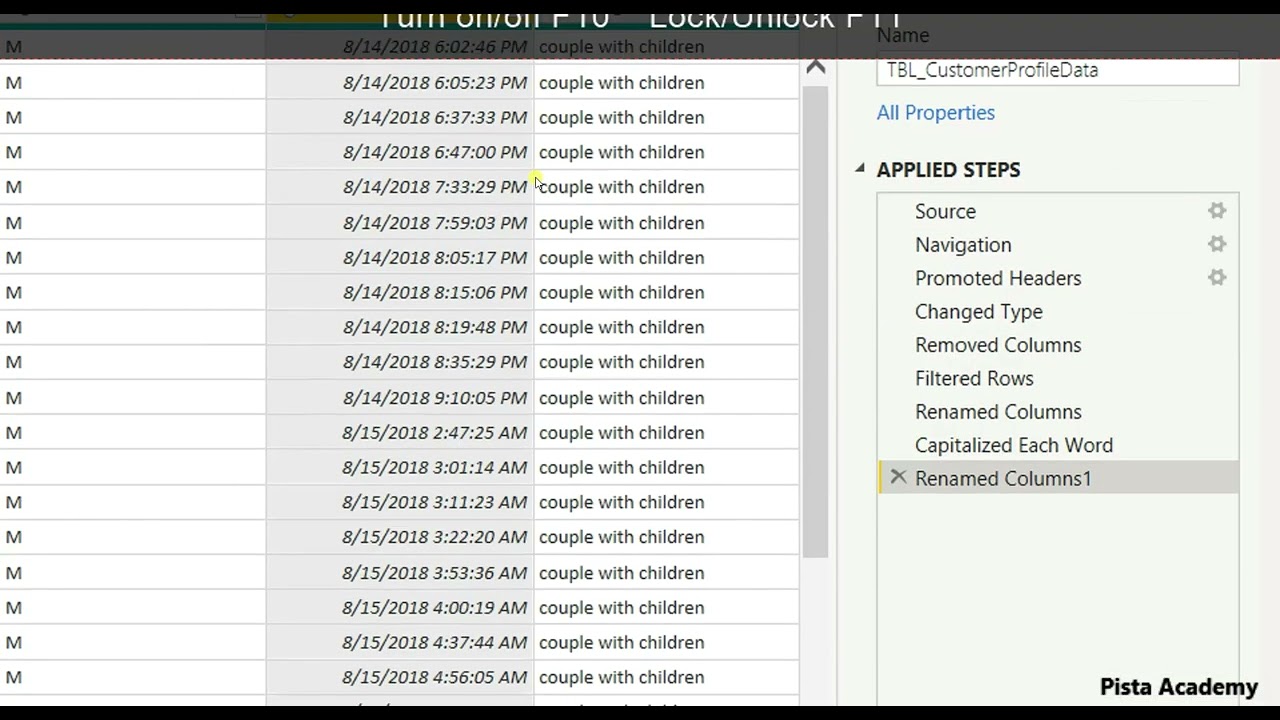1280x720 pixels.
Task: Select the Navigation applied step
Action: click(x=1058, y=244)
